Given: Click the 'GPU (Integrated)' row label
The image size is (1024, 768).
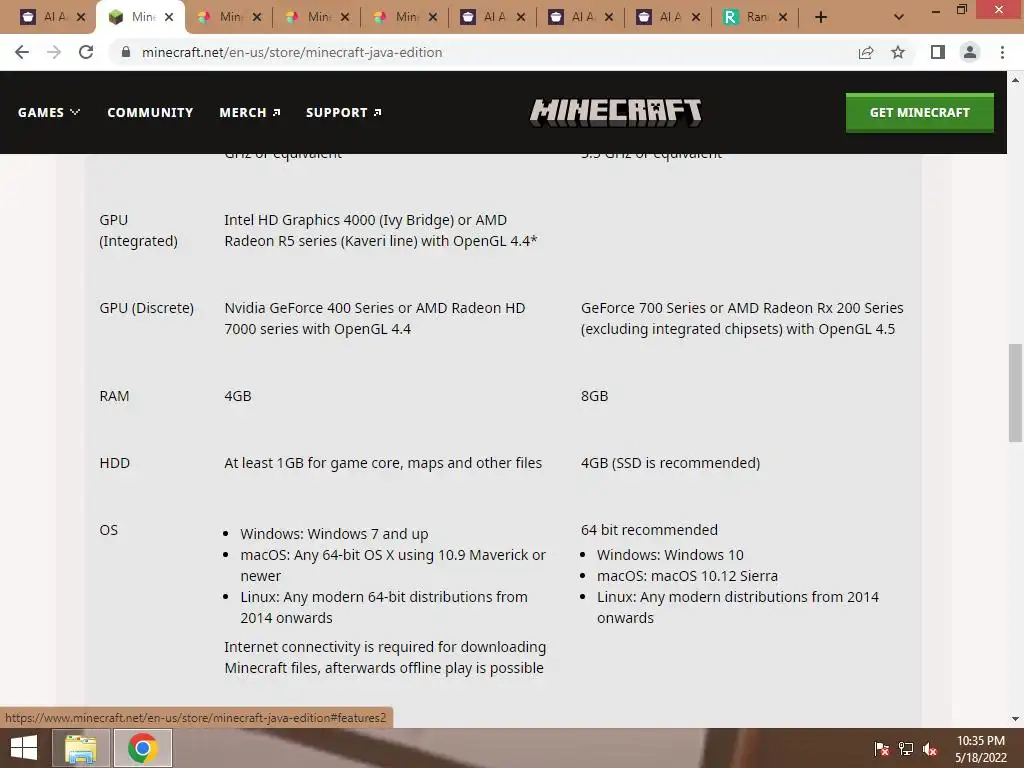Looking at the screenshot, I should coord(138,231).
